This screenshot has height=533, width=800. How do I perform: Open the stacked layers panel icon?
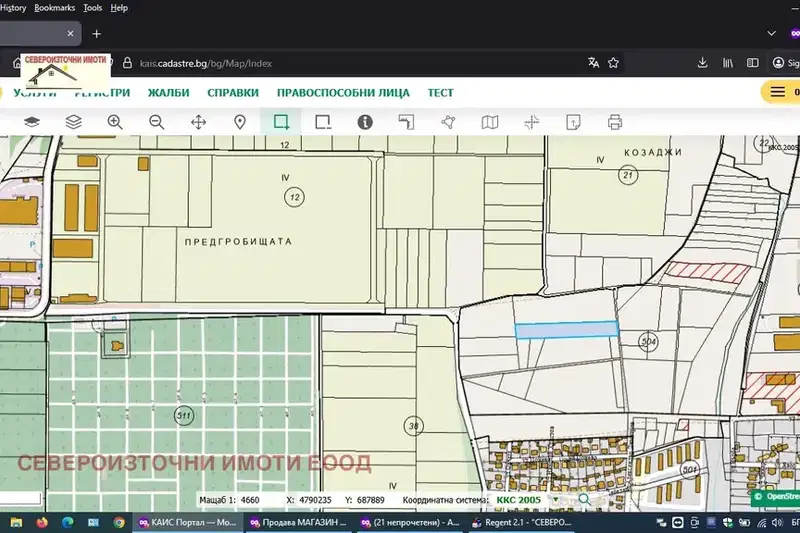(x=73, y=122)
